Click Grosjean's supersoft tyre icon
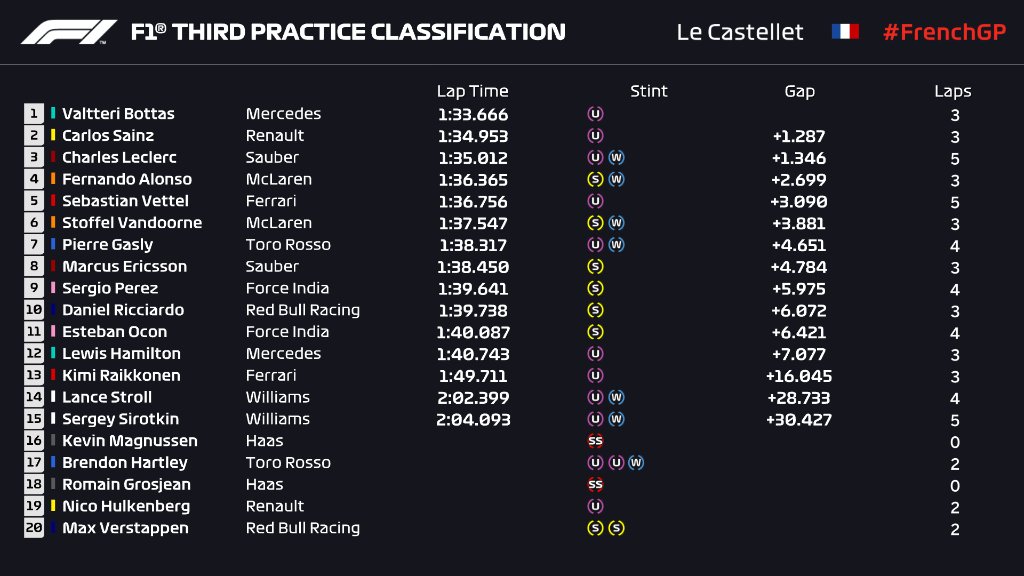Image resolution: width=1024 pixels, height=576 pixels. click(595, 485)
